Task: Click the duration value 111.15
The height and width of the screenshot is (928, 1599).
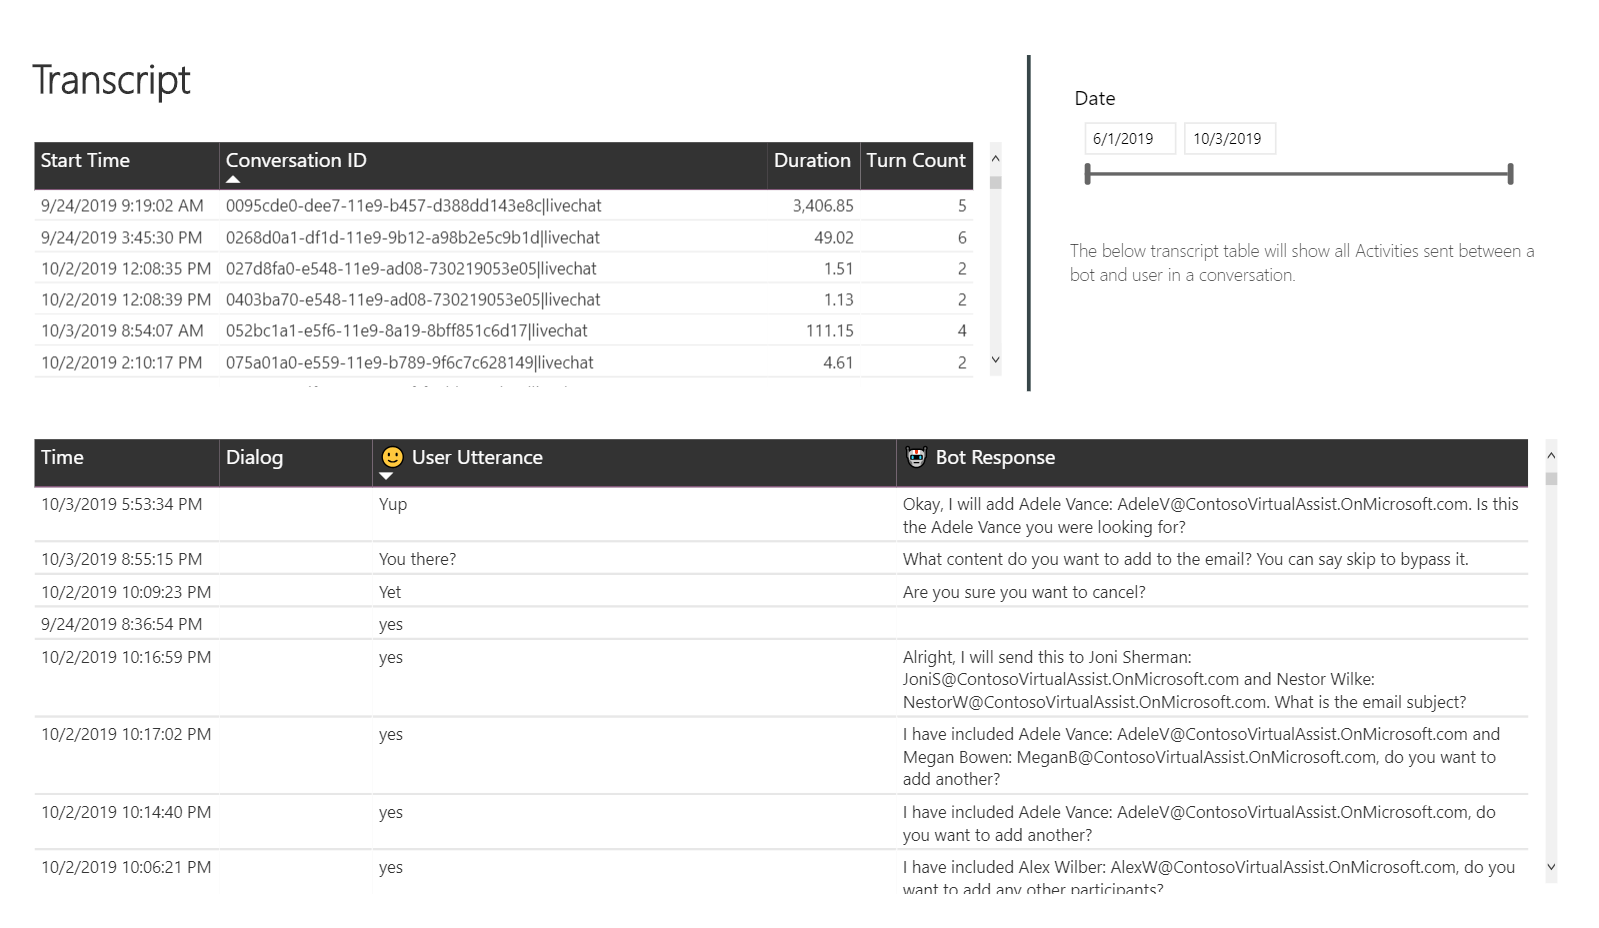Action: pyautogui.click(x=830, y=331)
